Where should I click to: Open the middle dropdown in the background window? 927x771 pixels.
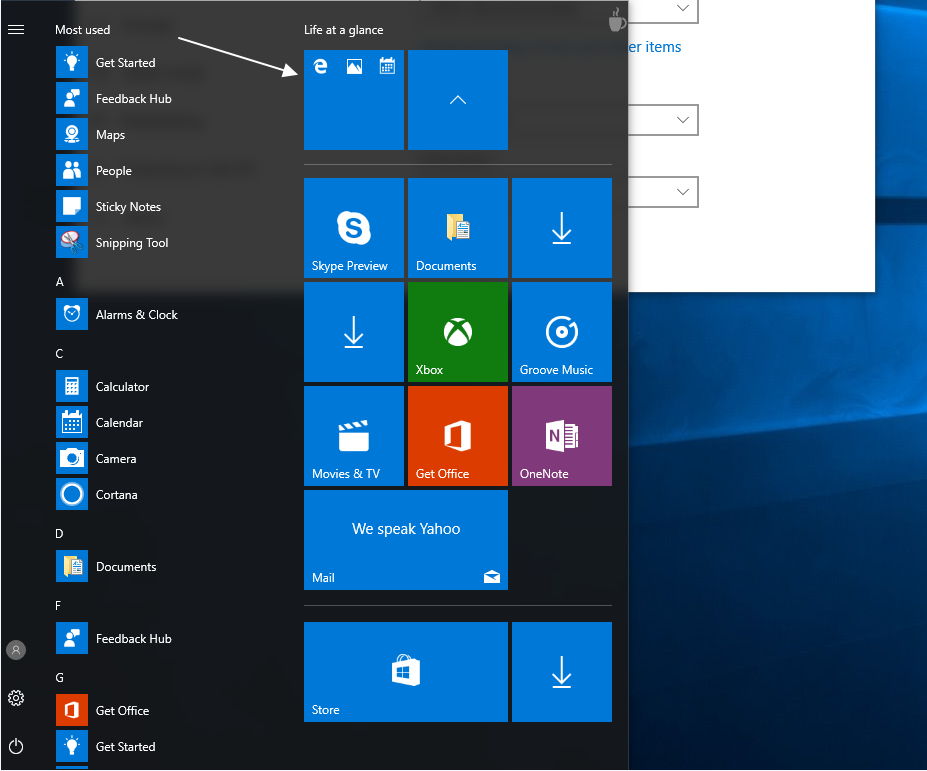pyautogui.click(x=663, y=119)
